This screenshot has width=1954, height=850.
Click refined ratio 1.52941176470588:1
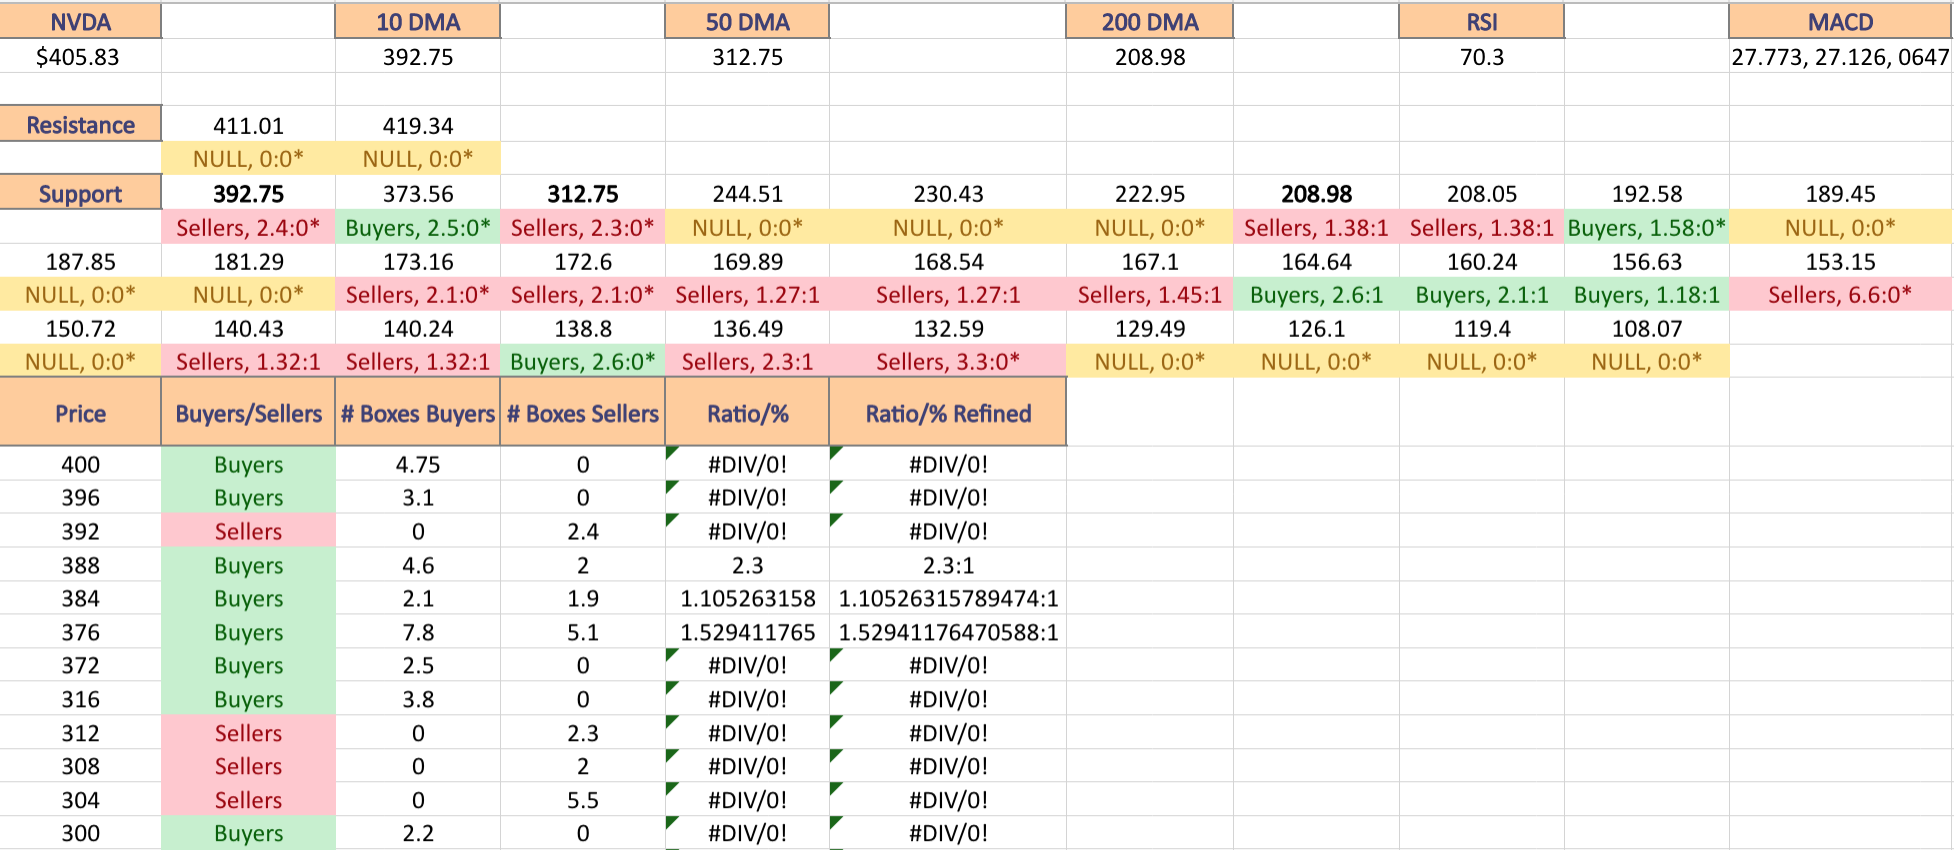click(x=948, y=632)
